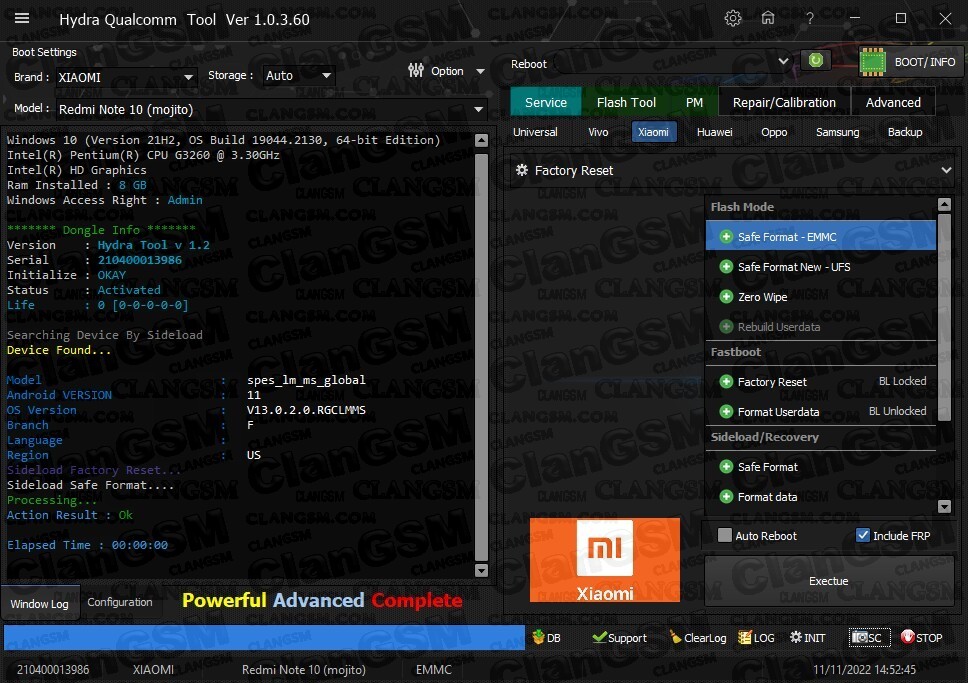Viewport: 968px width, 683px height.
Task: Click the INIT gear icon
Action: 796,637
